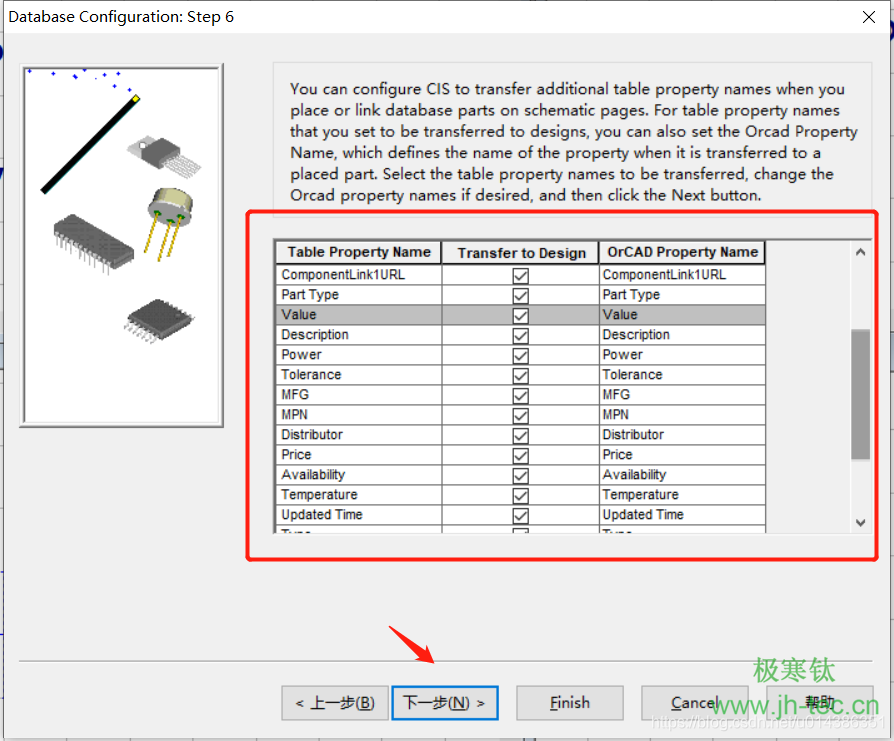The width and height of the screenshot is (894, 741).
Task: Toggle the MFG transfer checkbox
Action: tap(520, 395)
